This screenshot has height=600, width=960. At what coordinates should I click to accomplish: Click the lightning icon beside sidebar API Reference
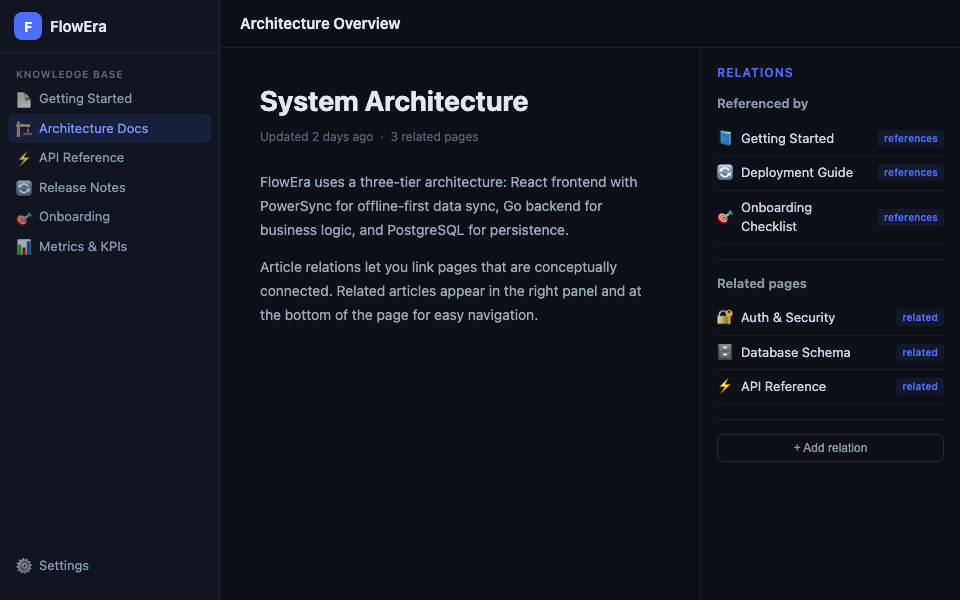pos(24,158)
